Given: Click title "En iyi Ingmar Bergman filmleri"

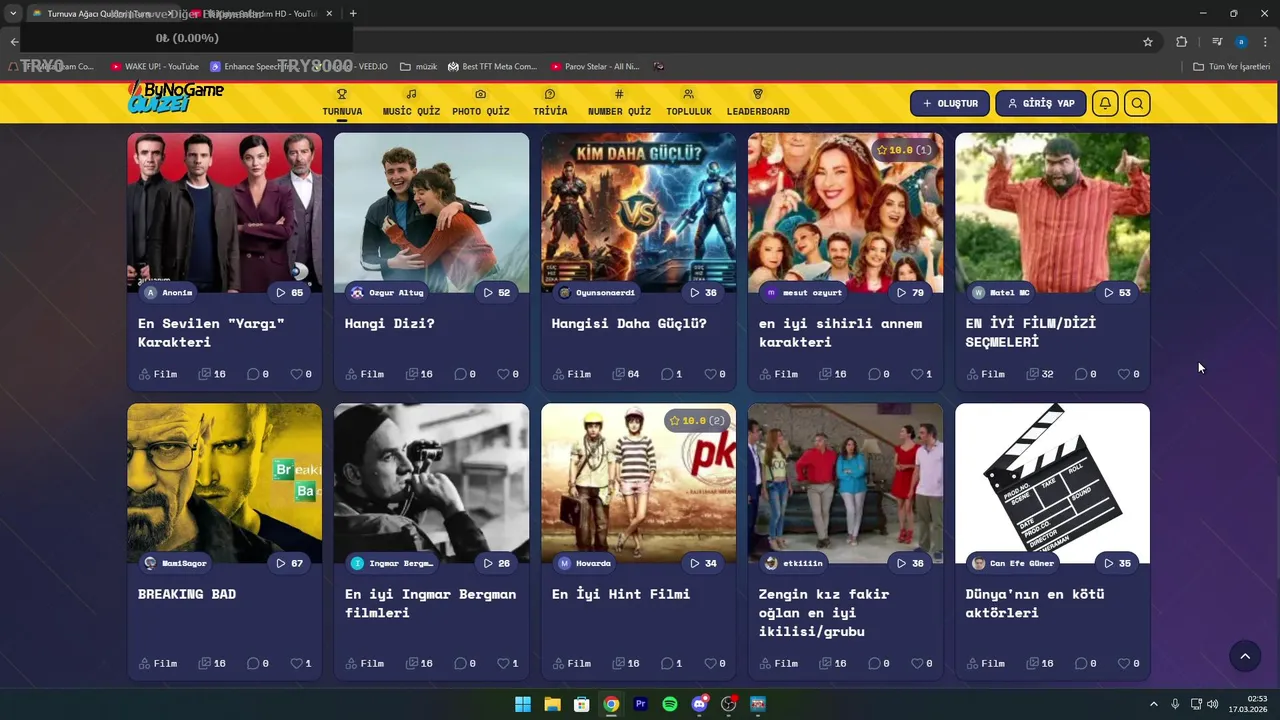Looking at the screenshot, I should (x=430, y=603).
